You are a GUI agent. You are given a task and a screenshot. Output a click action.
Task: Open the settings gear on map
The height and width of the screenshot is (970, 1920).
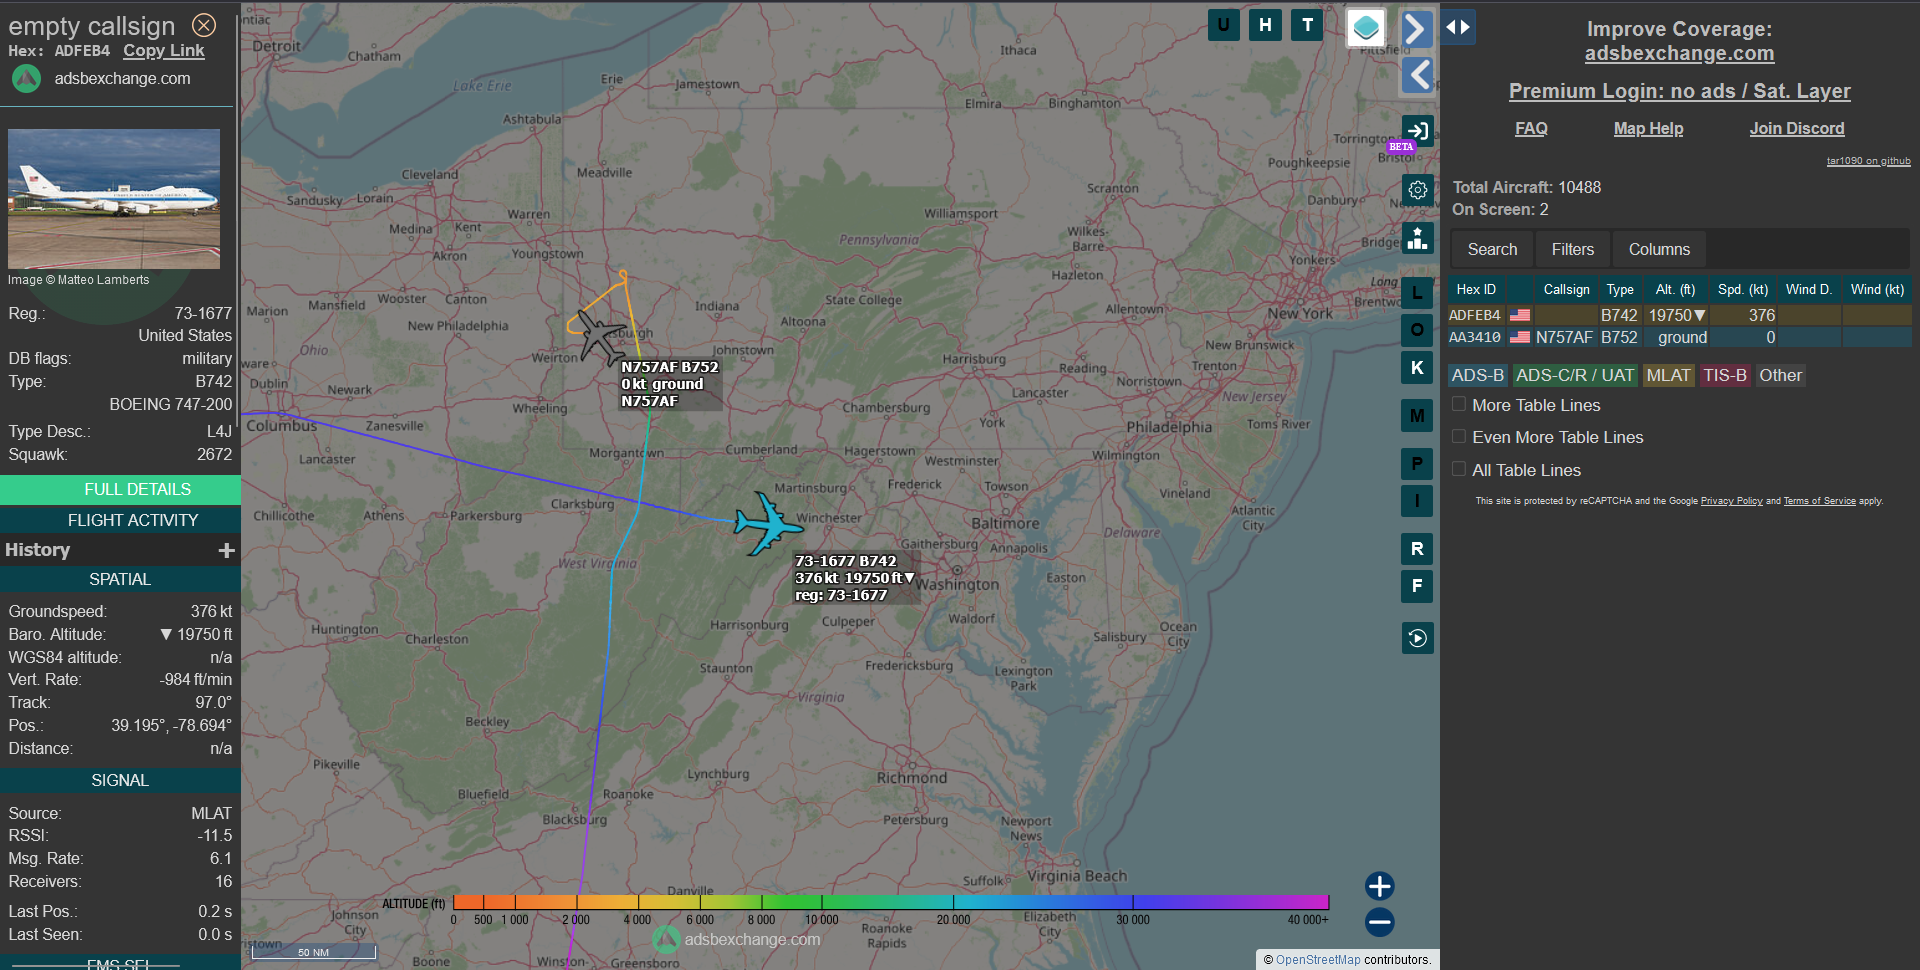pos(1417,190)
